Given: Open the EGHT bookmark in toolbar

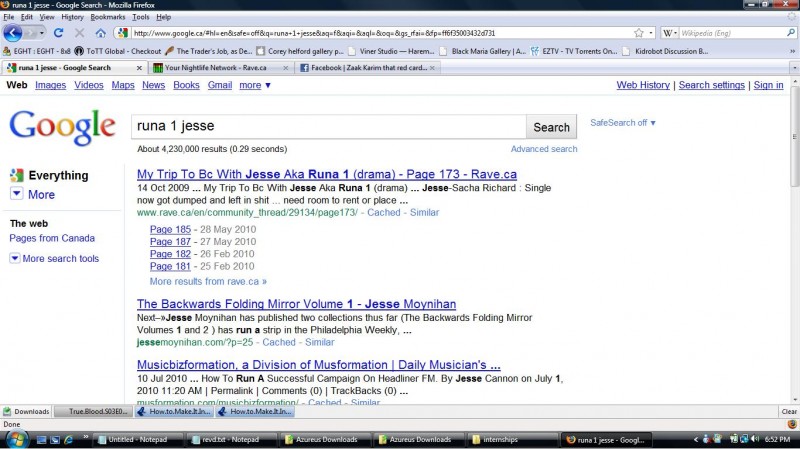Looking at the screenshot, I should pos(37,51).
